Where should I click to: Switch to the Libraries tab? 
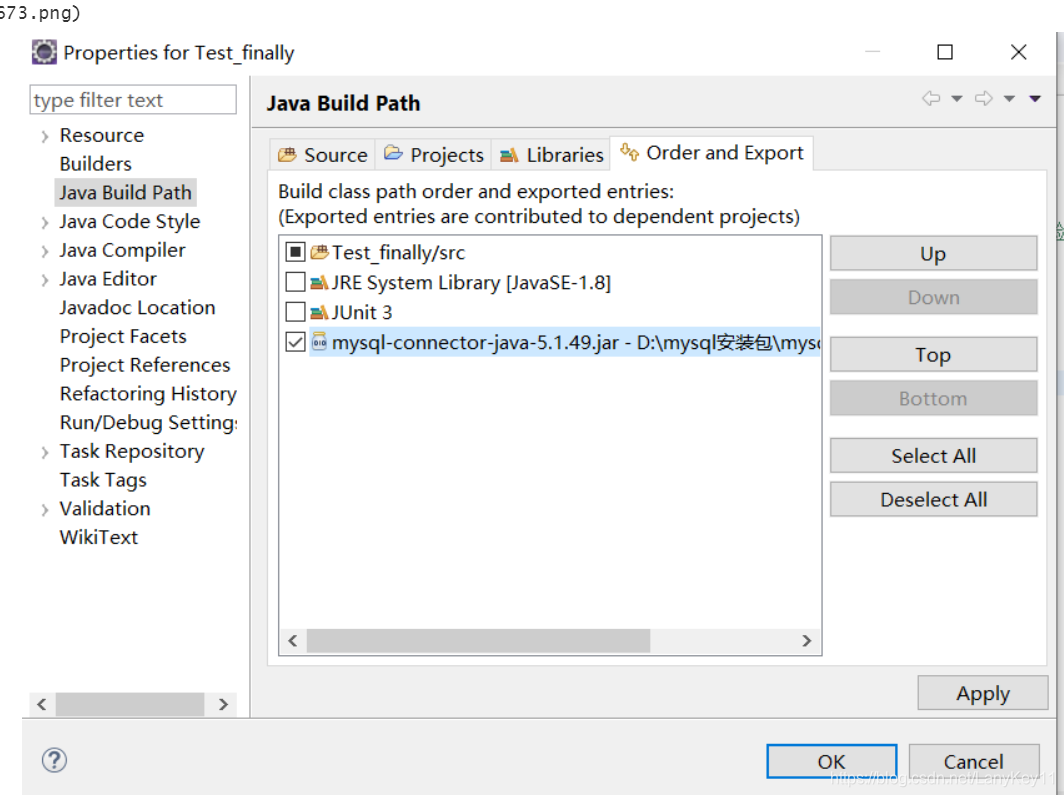(551, 155)
